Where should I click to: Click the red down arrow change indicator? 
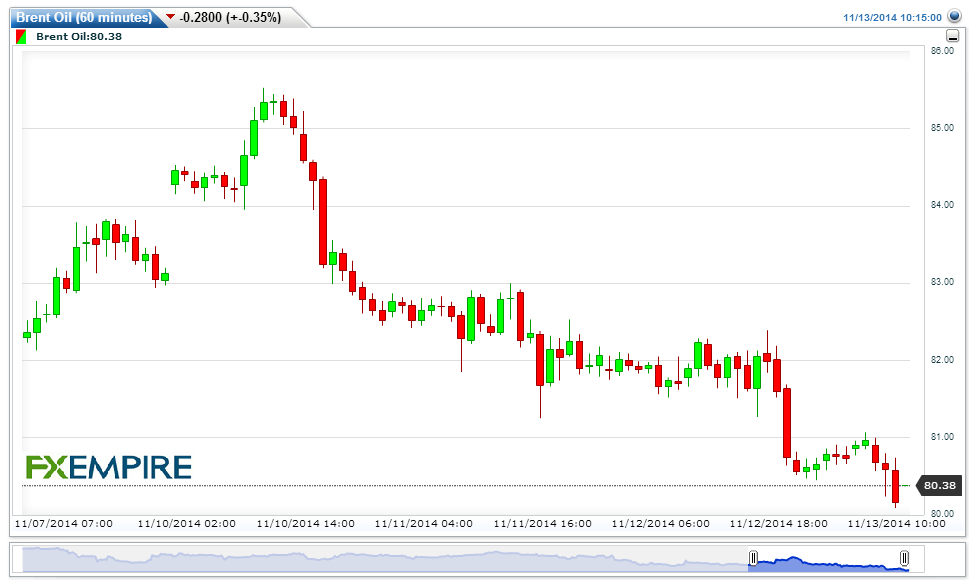coord(171,17)
